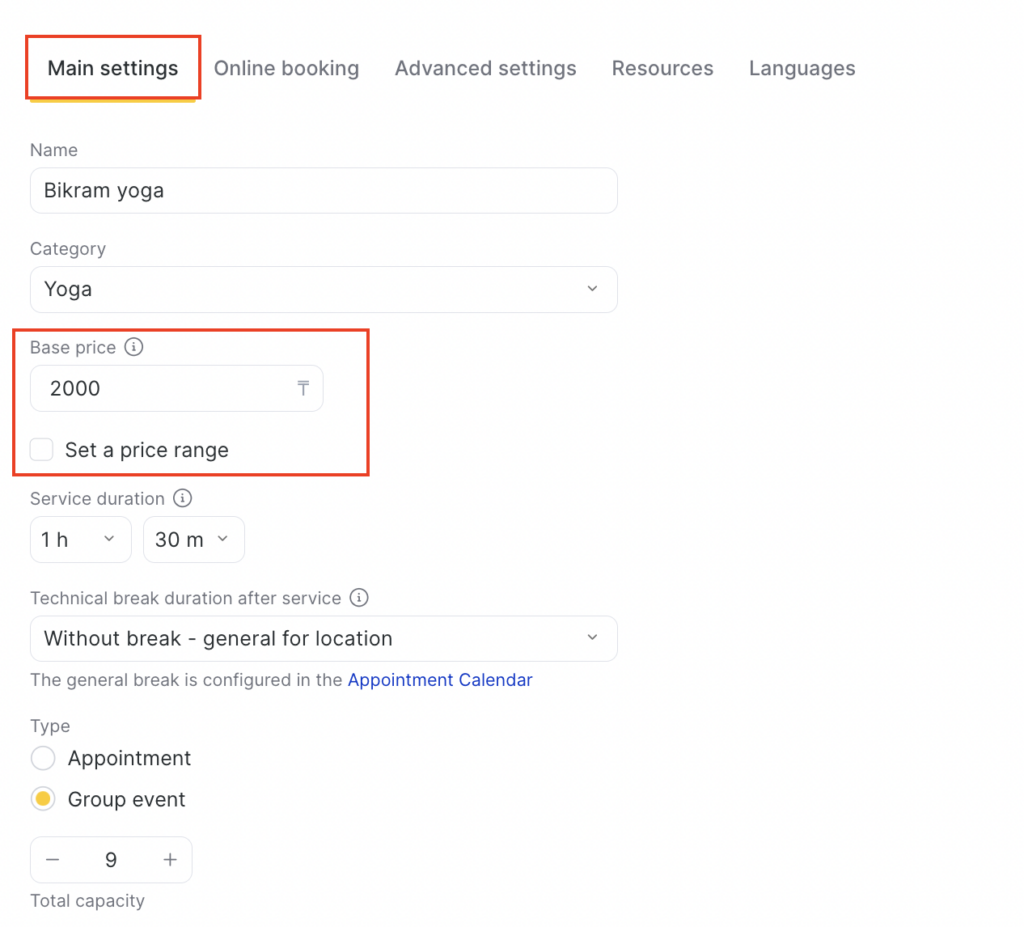Decrease total capacity with minus icon

pos(53,860)
